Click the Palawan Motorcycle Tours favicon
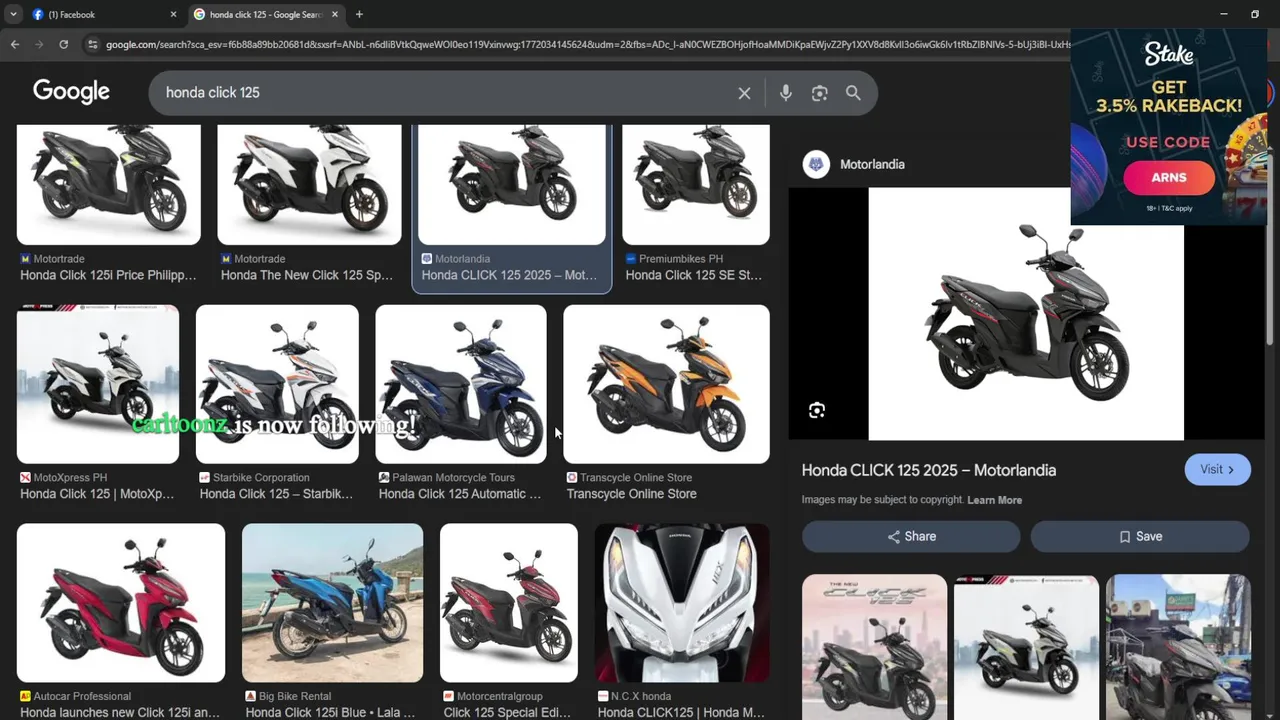1280x720 pixels. coord(384,478)
